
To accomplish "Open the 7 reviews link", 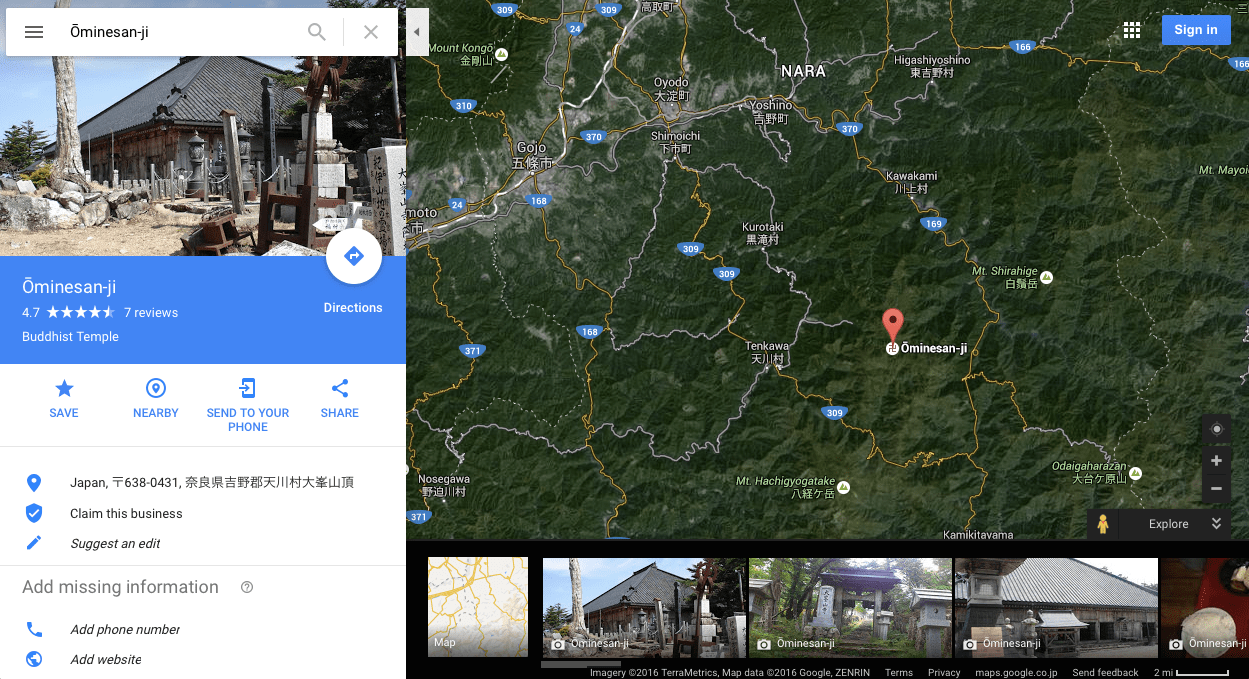I will (x=151, y=313).
